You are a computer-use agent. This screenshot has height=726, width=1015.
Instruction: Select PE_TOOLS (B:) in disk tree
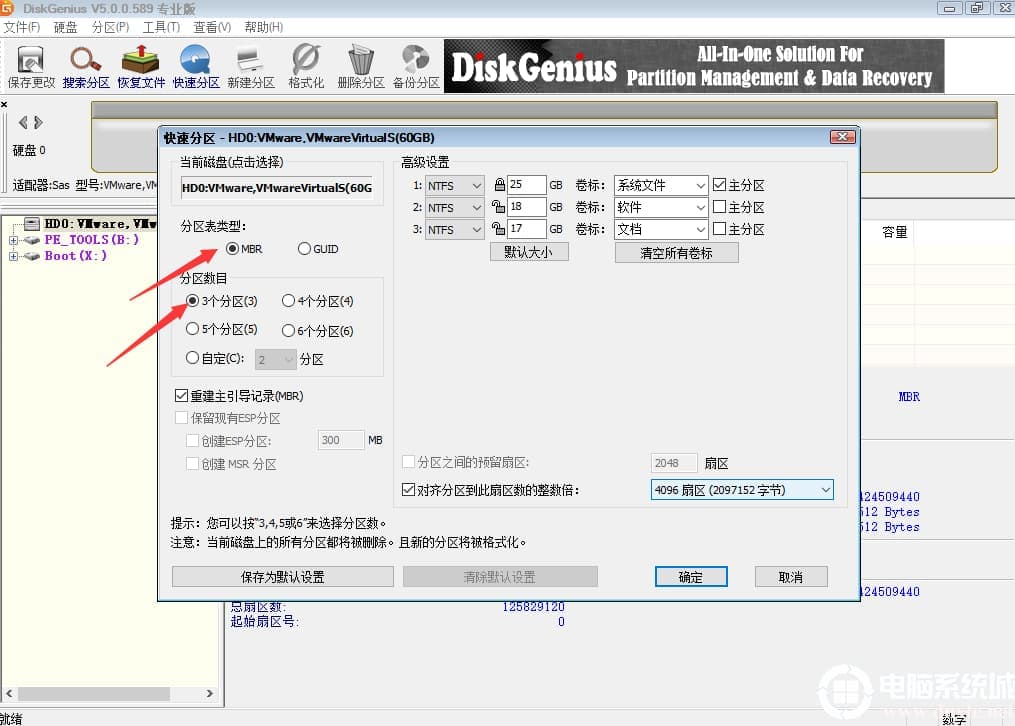(x=91, y=240)
